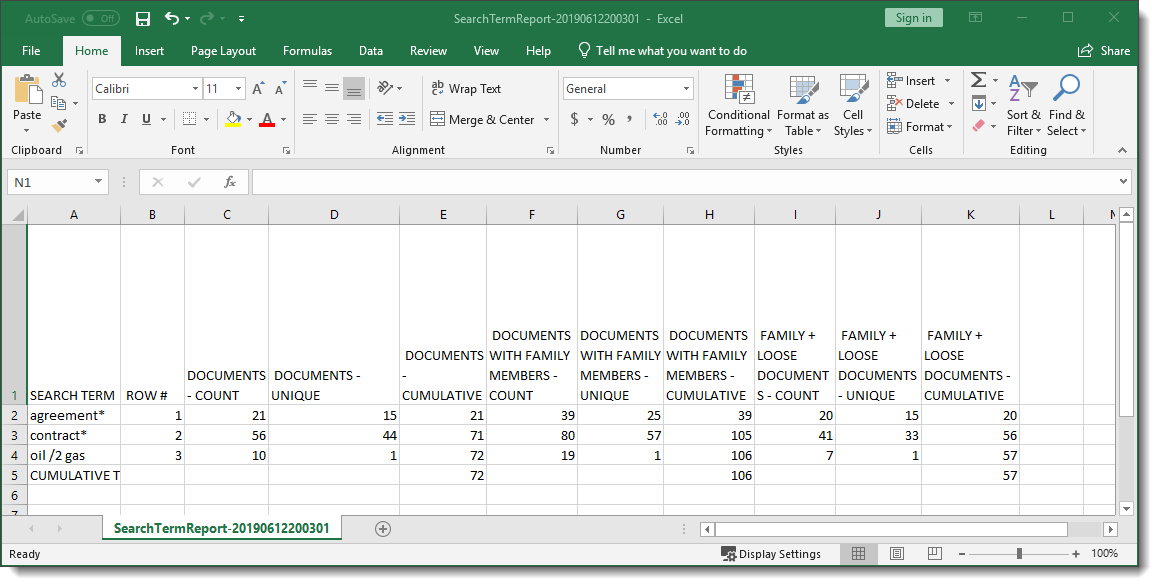Open the font name dropdown (Calibri)
This screenshot has width=1159, height=587.
click(195, 89)
